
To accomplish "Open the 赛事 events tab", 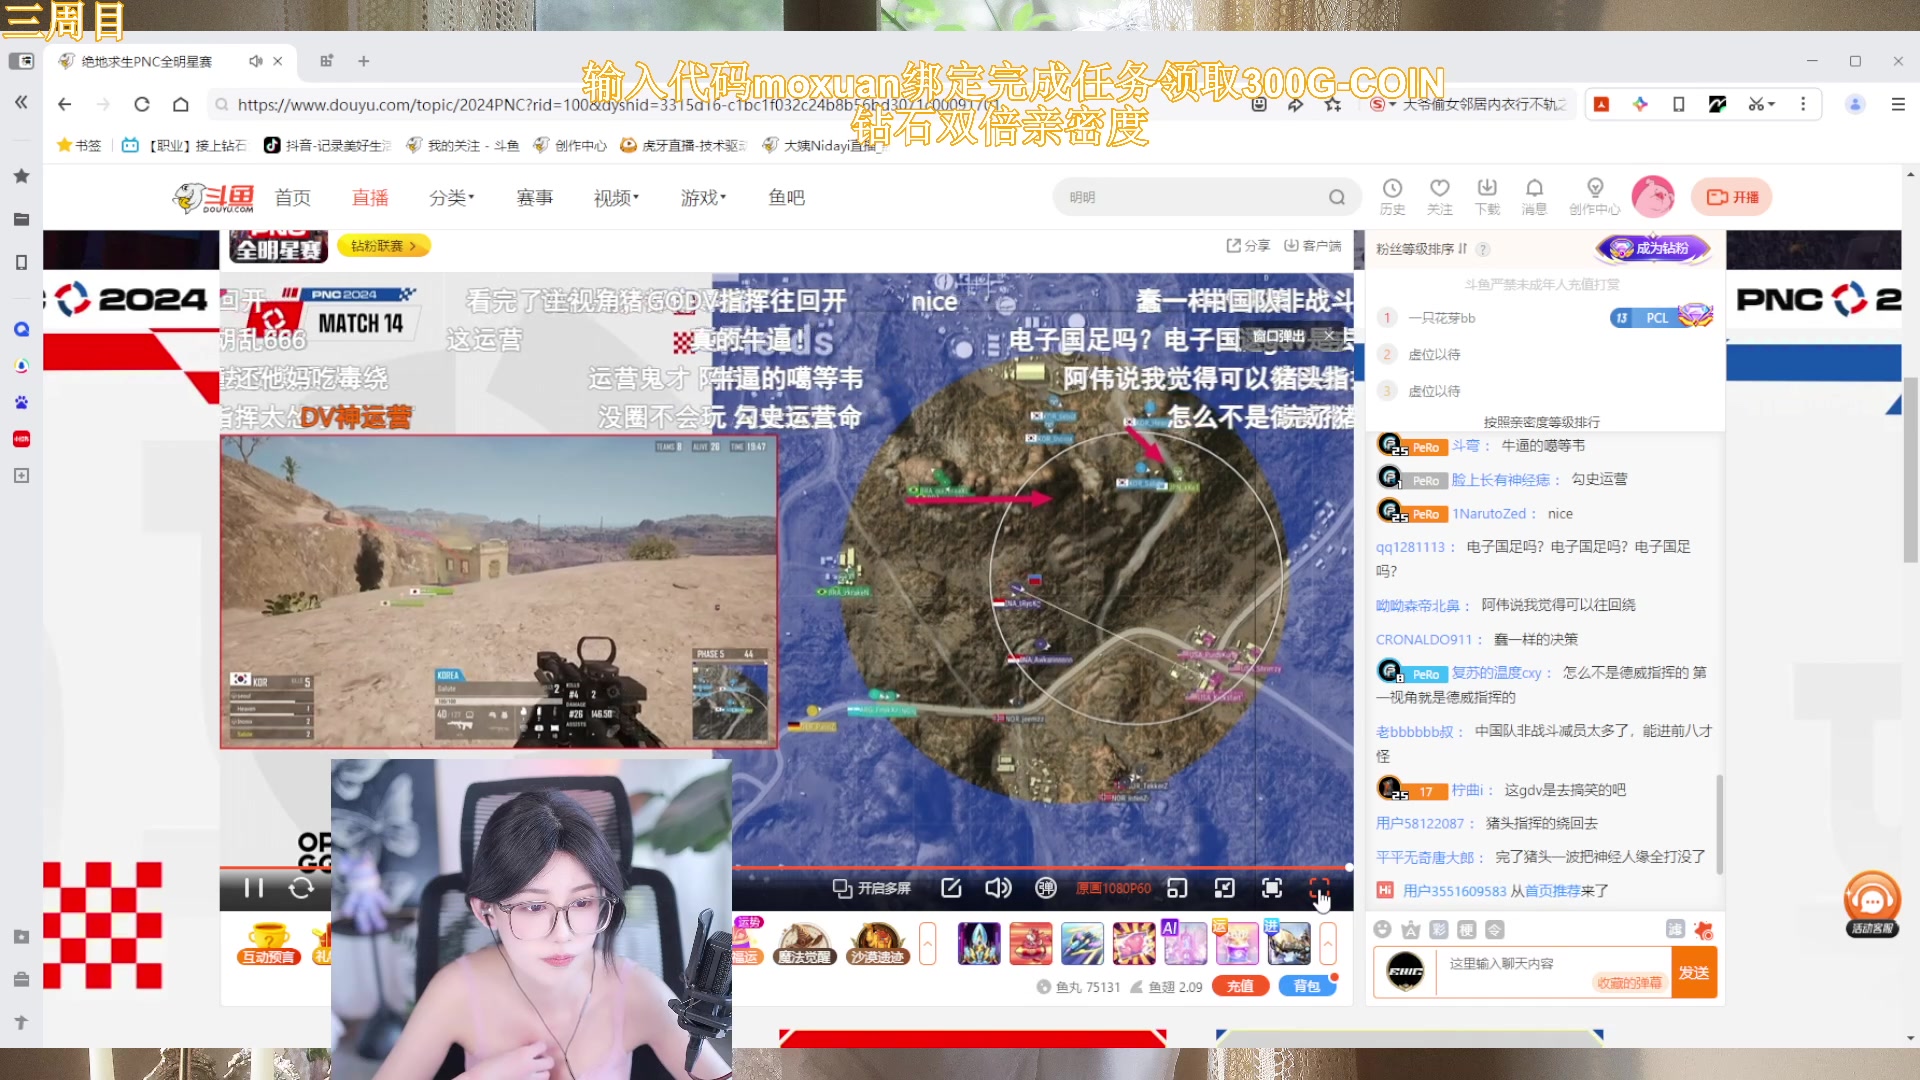I will point(535,198).
